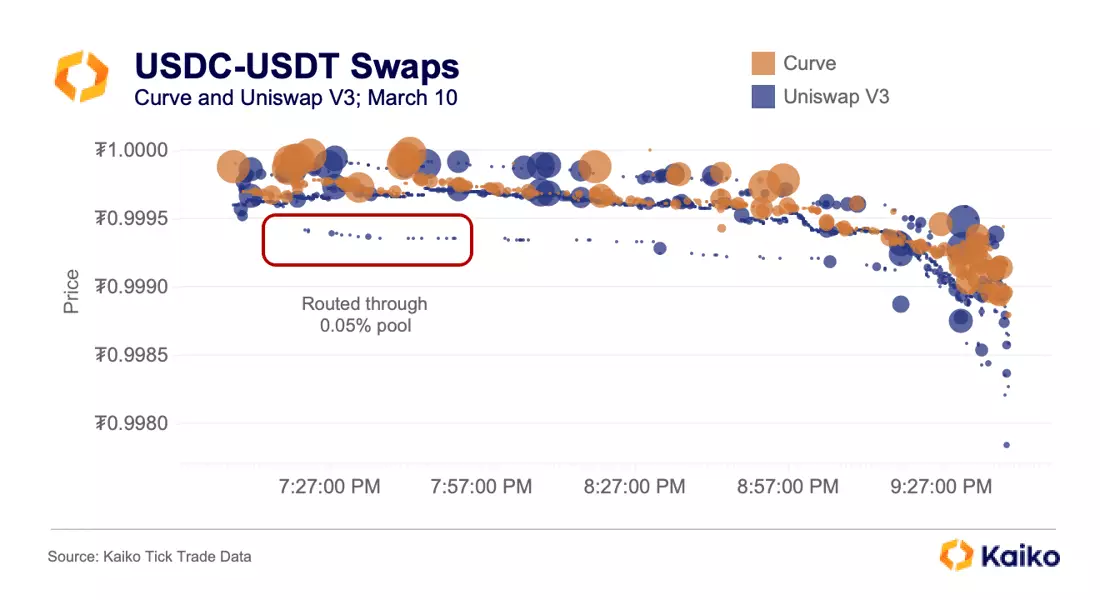Click the Price y-axis title

point(71,291)
